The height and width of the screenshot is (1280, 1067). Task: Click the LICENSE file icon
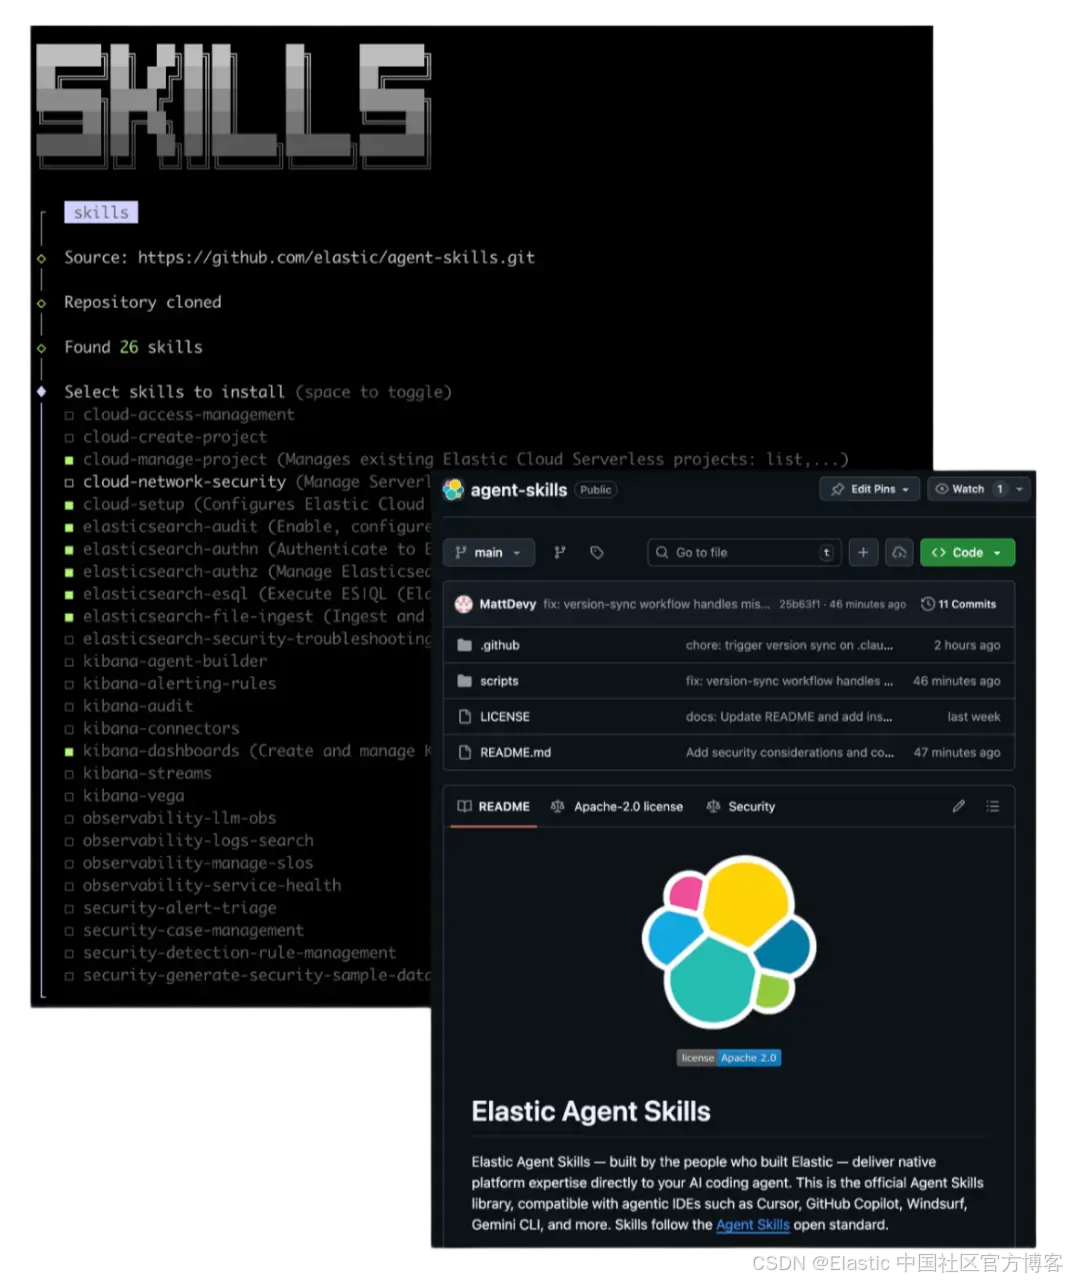(x=465, y=717)
